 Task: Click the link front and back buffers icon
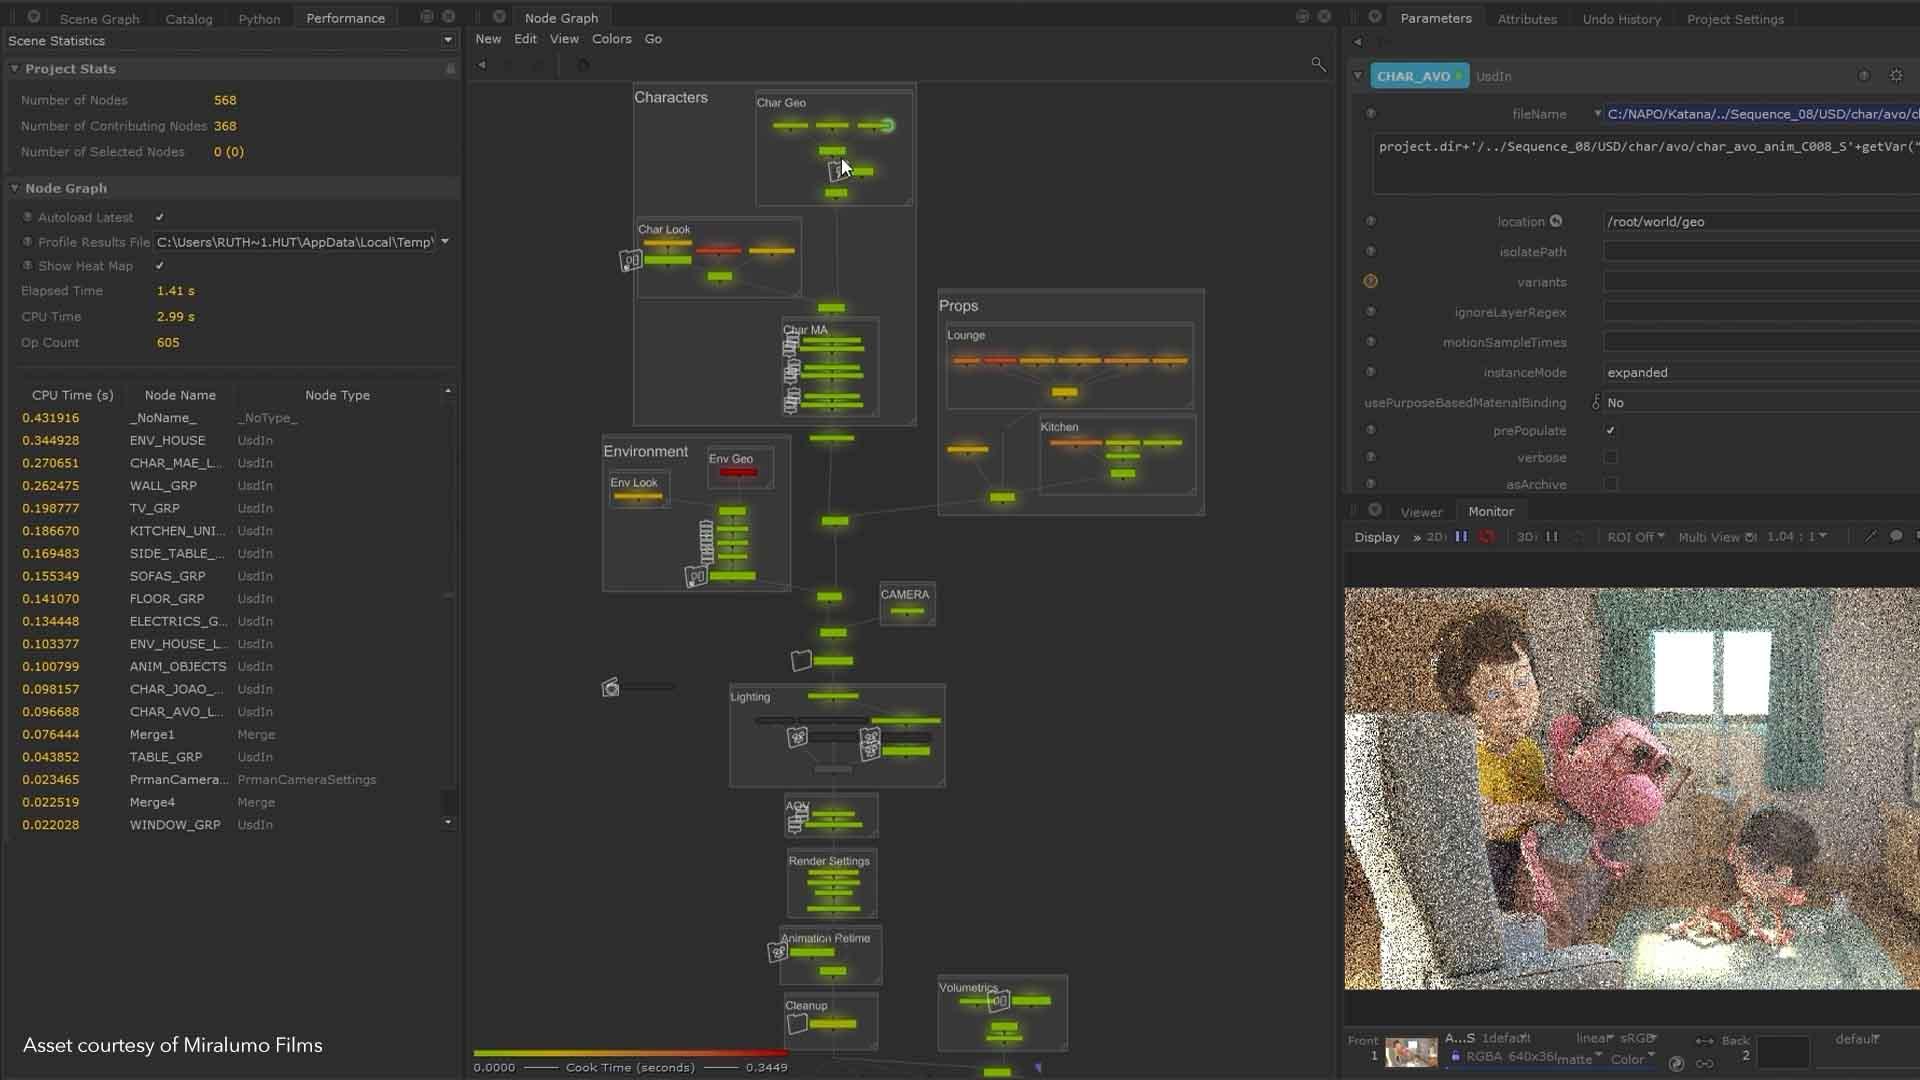tap(1705, 1063)
